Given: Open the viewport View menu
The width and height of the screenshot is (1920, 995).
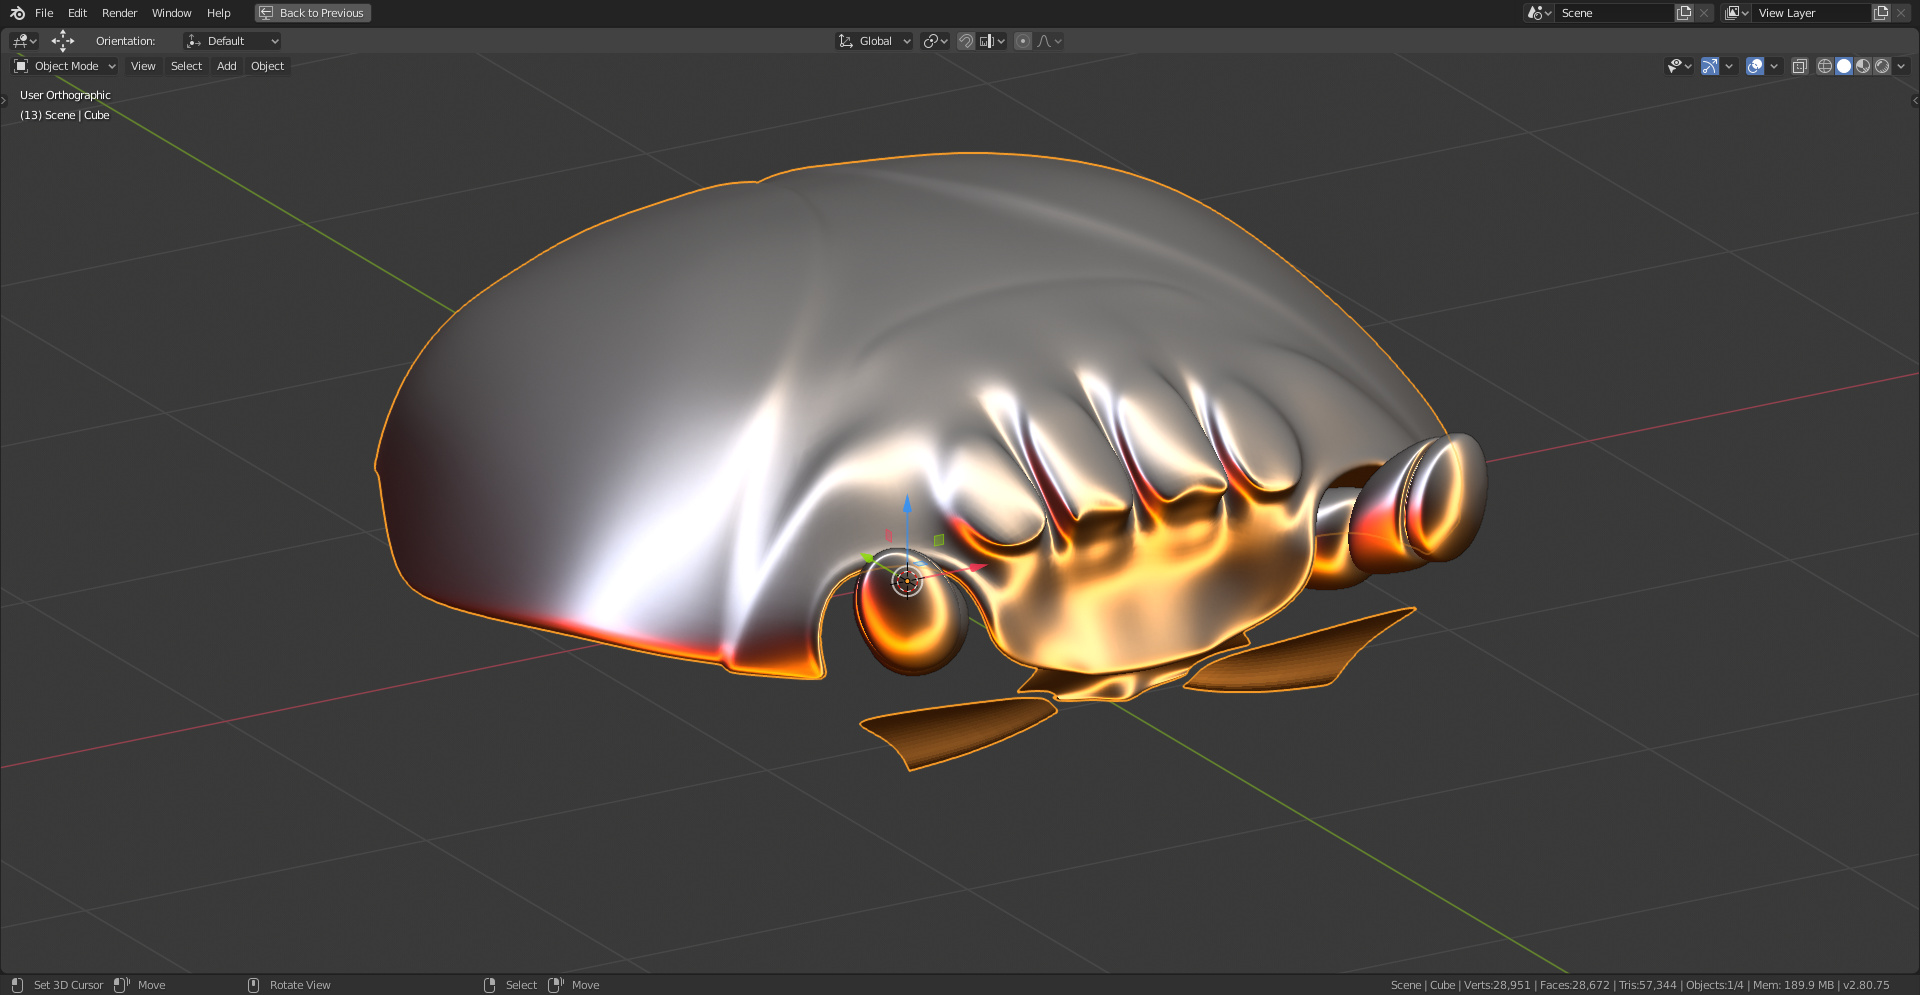Looking at the screenshot, I should pyautogui.click(x=143, y=66).
